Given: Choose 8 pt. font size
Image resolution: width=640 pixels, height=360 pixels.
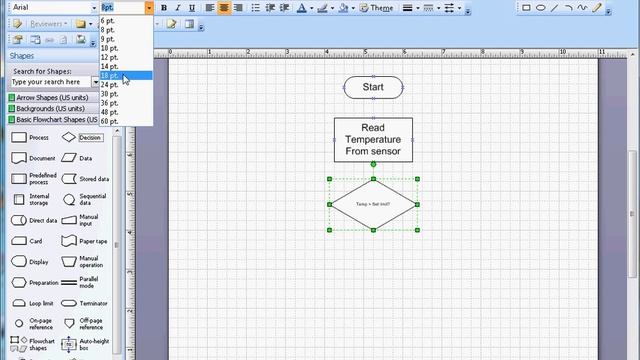Looking at the screenshot, I should click(126, 30).
